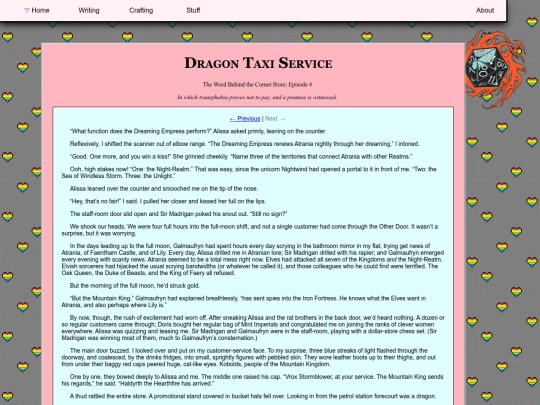Open the Crafting menu

[141, 10]
